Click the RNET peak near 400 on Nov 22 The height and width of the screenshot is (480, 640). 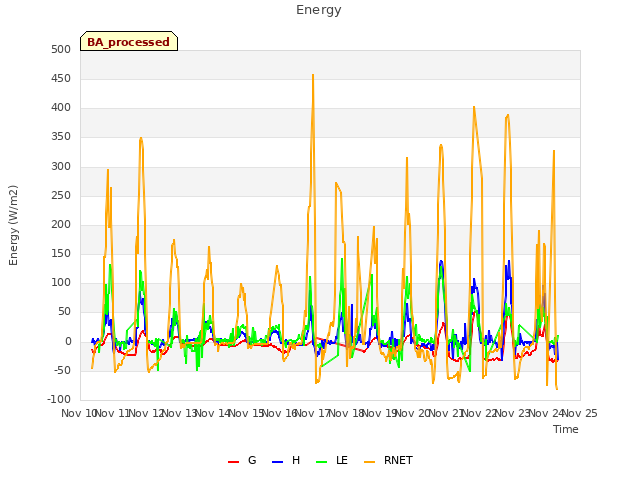[x=474, y=107]
